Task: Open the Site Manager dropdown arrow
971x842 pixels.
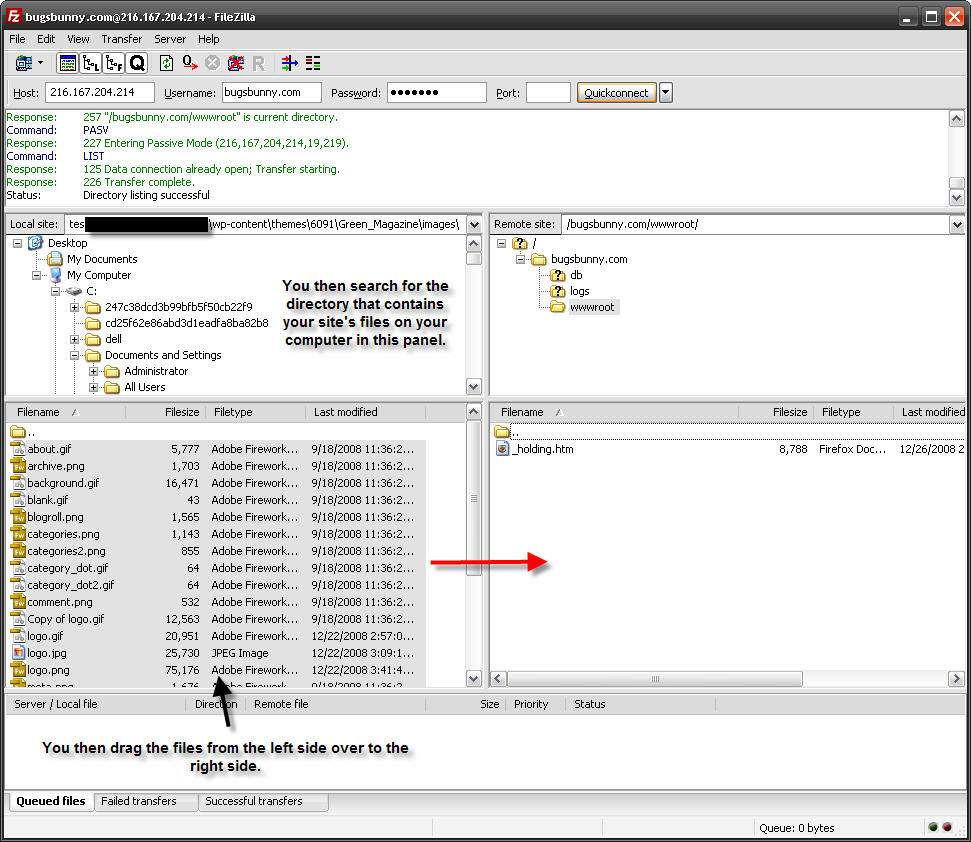Action: [41, 63]
